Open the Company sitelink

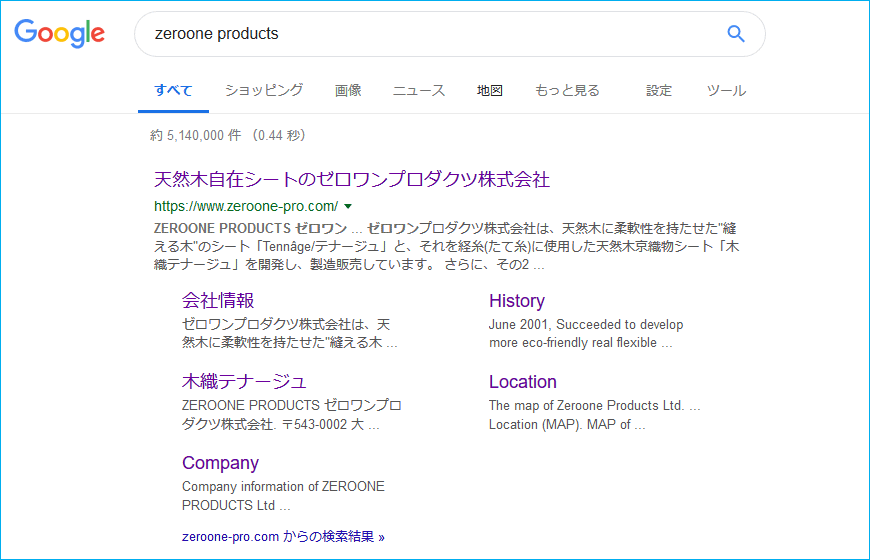tap(220, 463)
